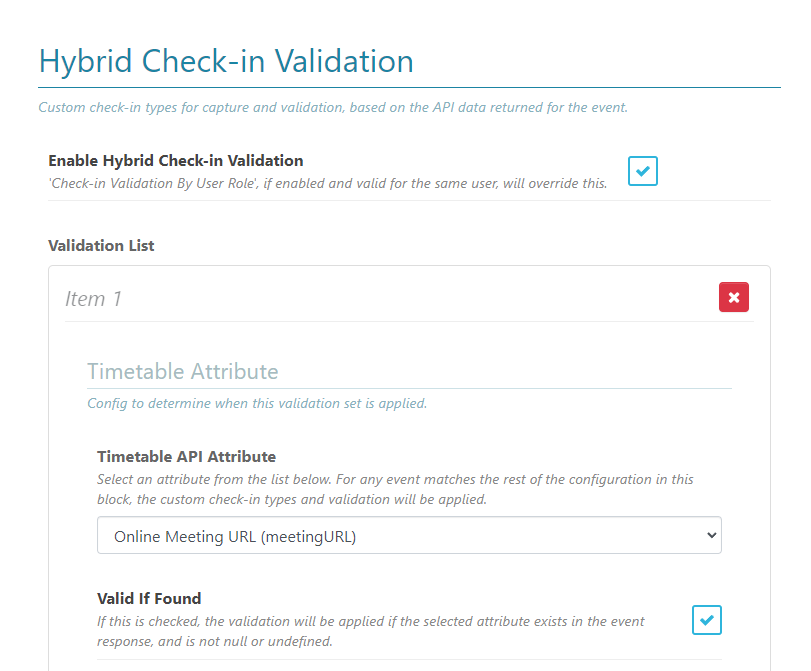
Task: Click the Enable Hybrid Check-in Validation label text
Action: (x=175, y=160)
